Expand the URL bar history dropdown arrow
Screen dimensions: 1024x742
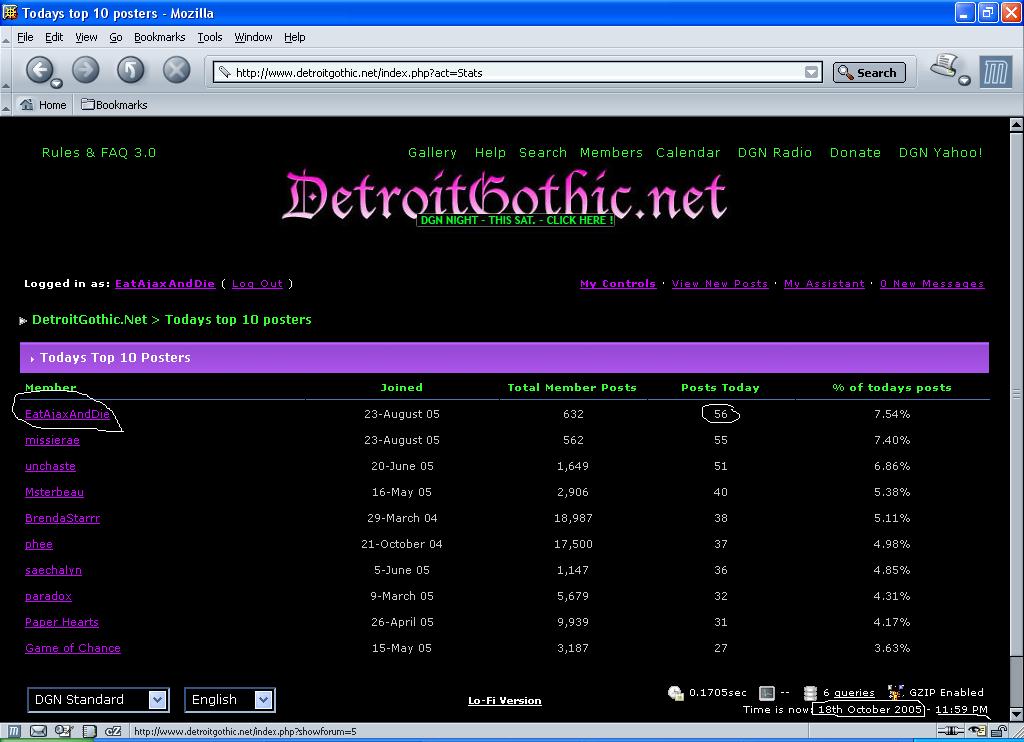click(x=811, y=72)
